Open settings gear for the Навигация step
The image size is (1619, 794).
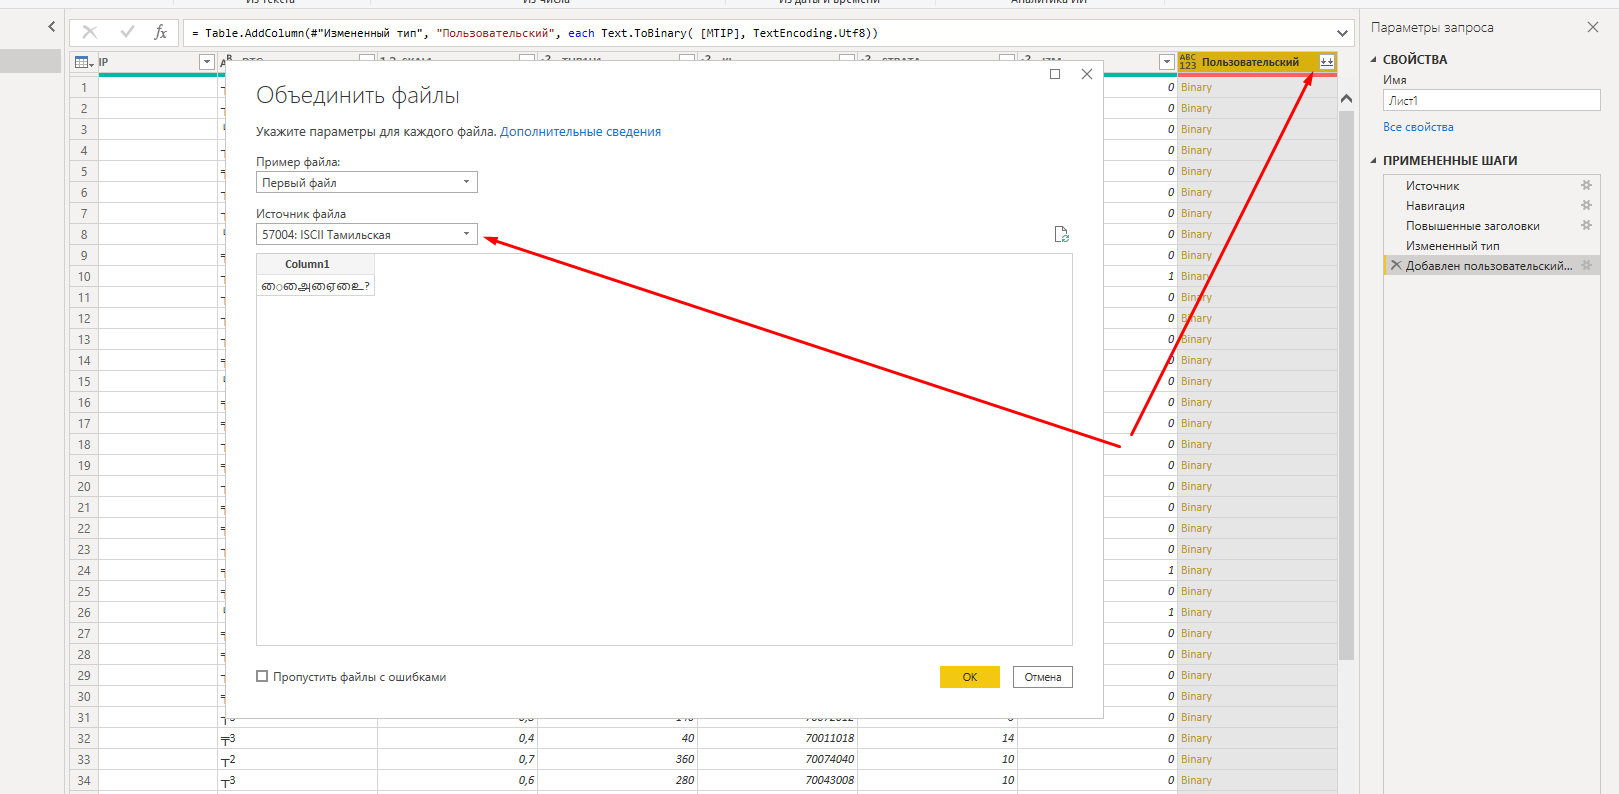[x=1586, y=205]
